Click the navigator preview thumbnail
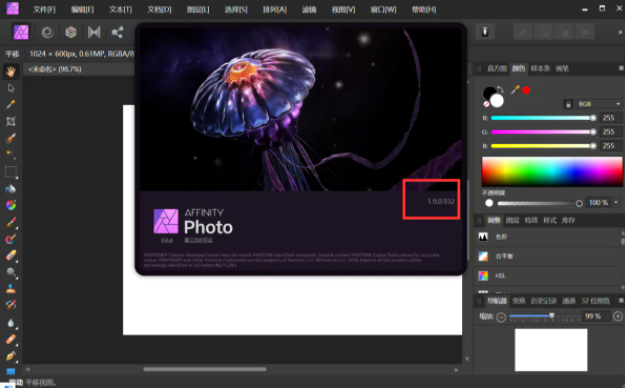This screenshot has height=388, width=625. pyautogui.click(x=551, y=350)
